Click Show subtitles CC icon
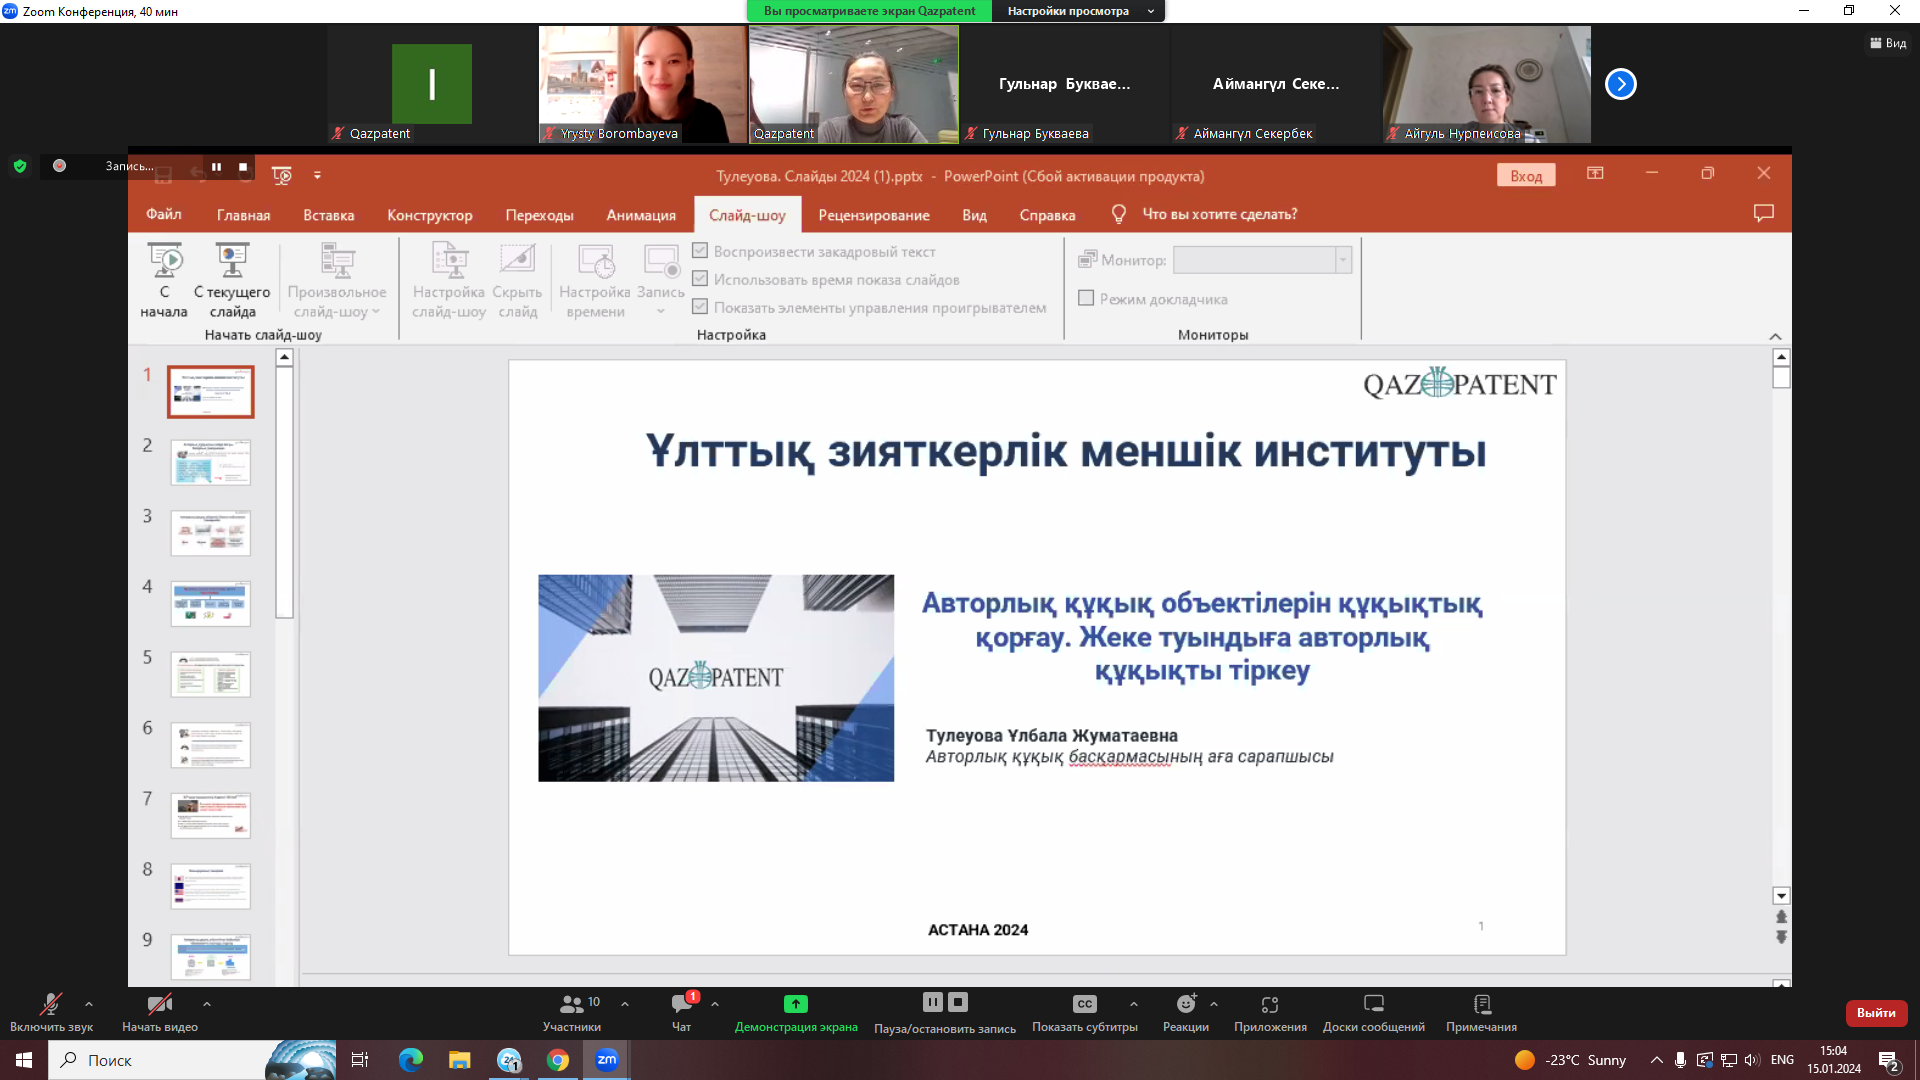 (x=1085, y=1004)
